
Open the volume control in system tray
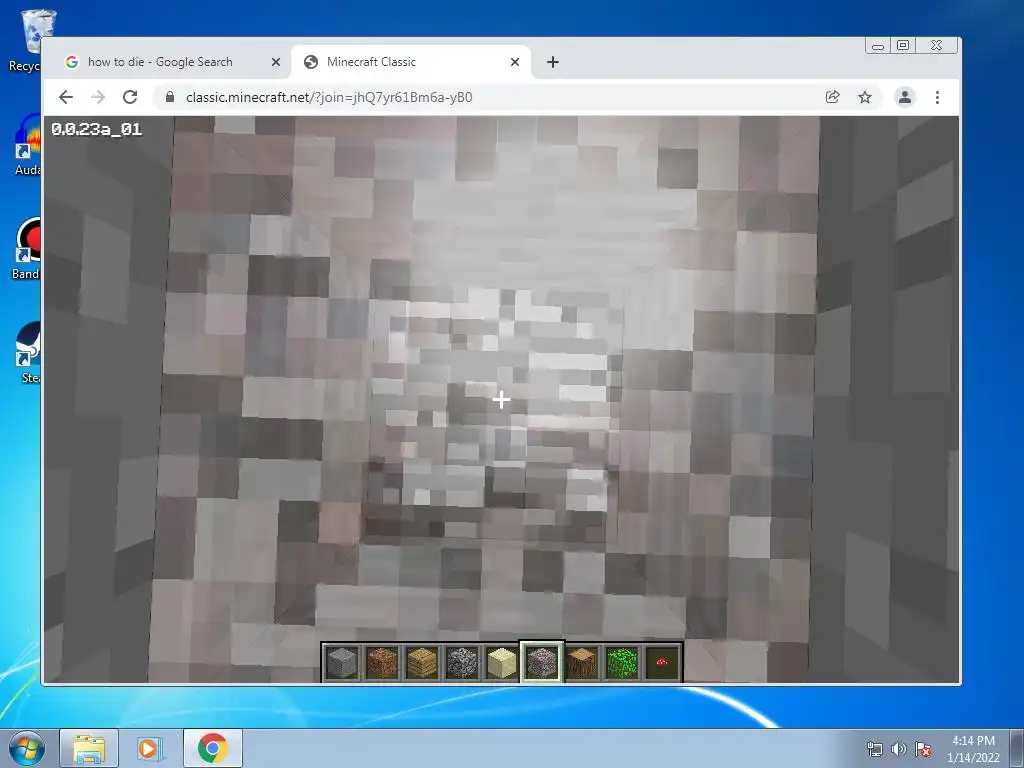point(899,749)
